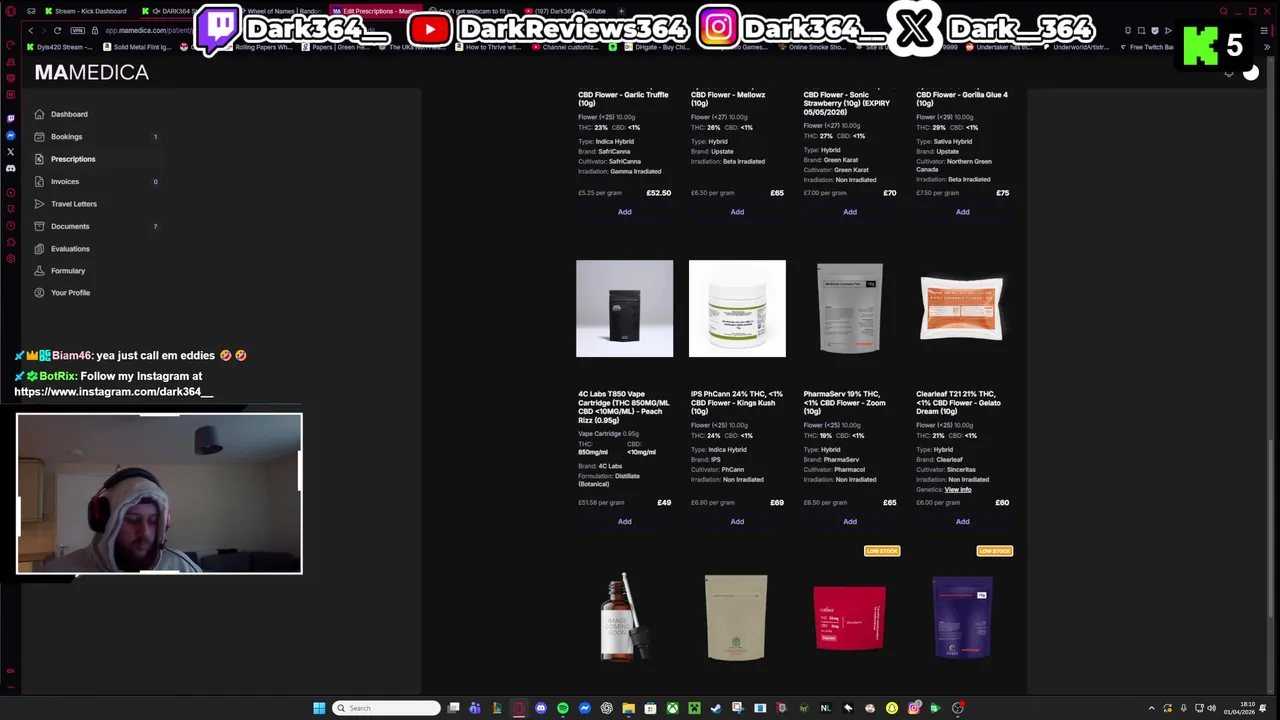
Task: Click the purple pouch product thumbnail
Action: (x=962, y=617)
